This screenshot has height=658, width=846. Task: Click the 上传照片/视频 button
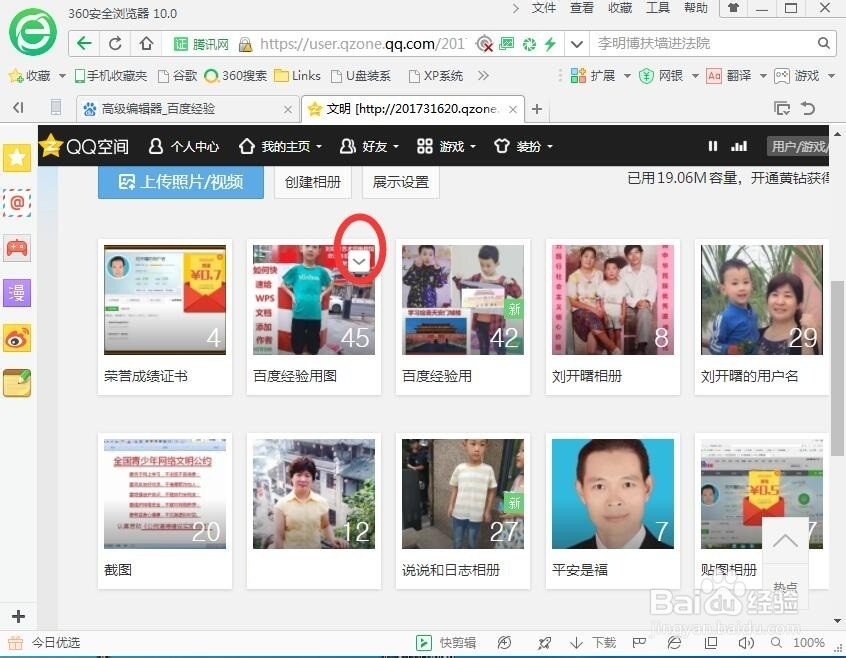pos(180,183)
